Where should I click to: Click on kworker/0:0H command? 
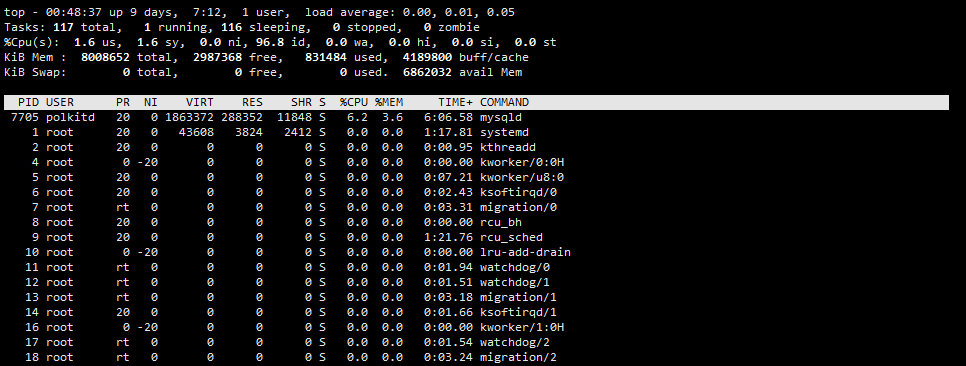coord(522,162)
